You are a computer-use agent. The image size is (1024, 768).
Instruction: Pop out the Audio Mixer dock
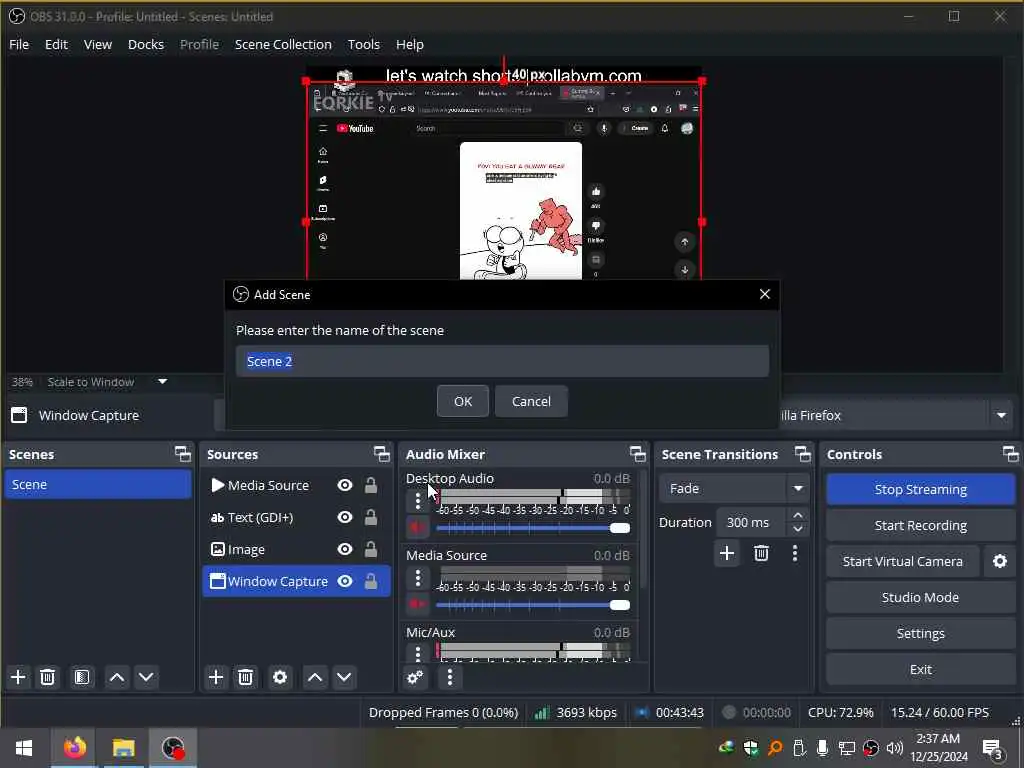[x=637, y=454]
